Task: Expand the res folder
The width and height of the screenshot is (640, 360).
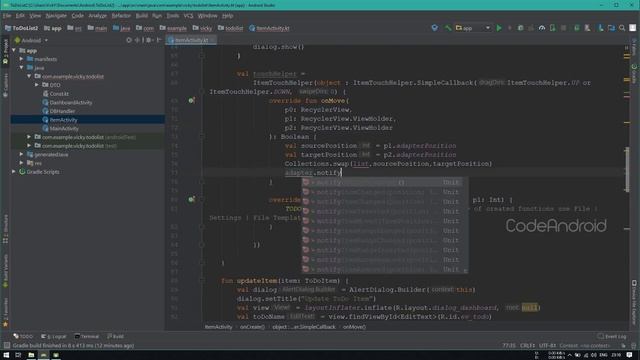Action: (22, 163)
